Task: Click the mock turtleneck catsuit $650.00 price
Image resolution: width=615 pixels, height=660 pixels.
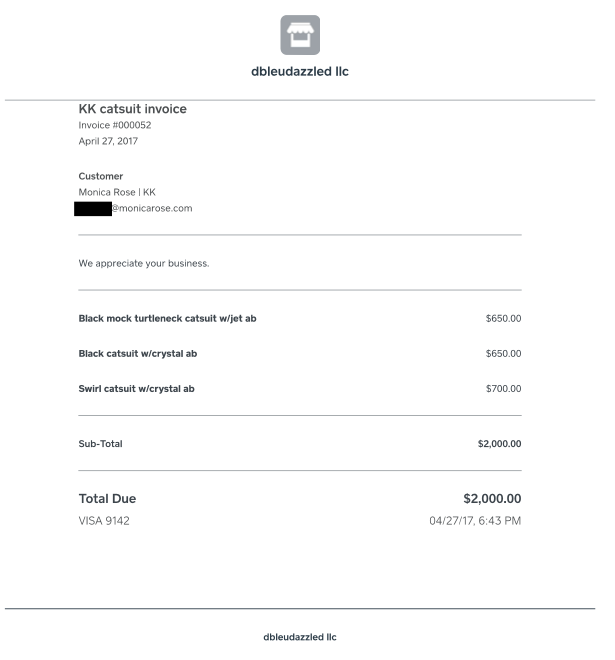Action: click(x=503, y=319)
